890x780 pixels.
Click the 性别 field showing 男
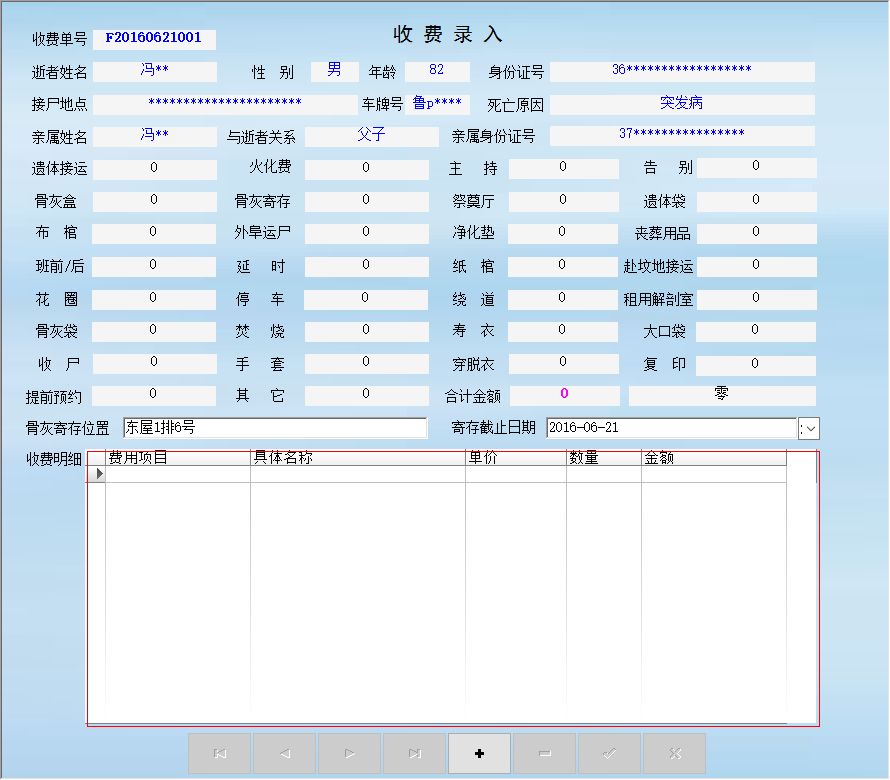click(334, 71)
